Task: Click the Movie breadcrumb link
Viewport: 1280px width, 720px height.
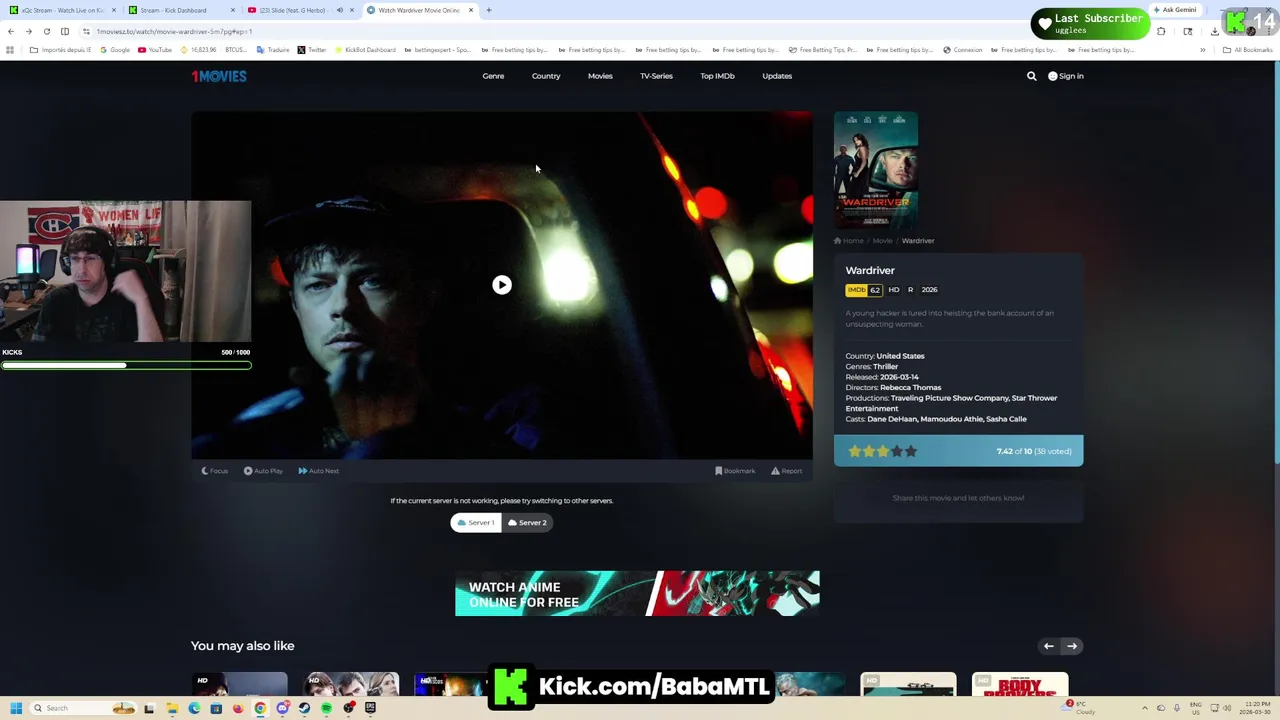Action: (x=882, y=241)
